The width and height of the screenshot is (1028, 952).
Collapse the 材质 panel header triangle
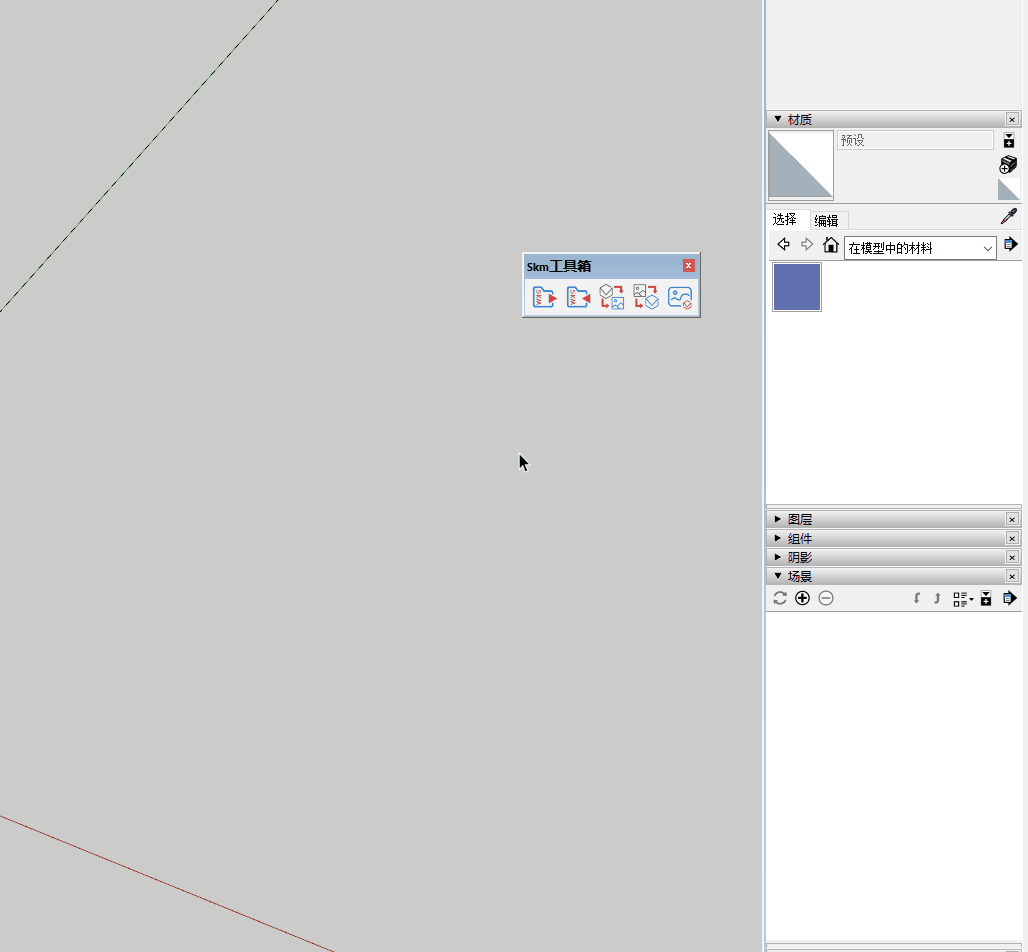click(x=777, y=118)
